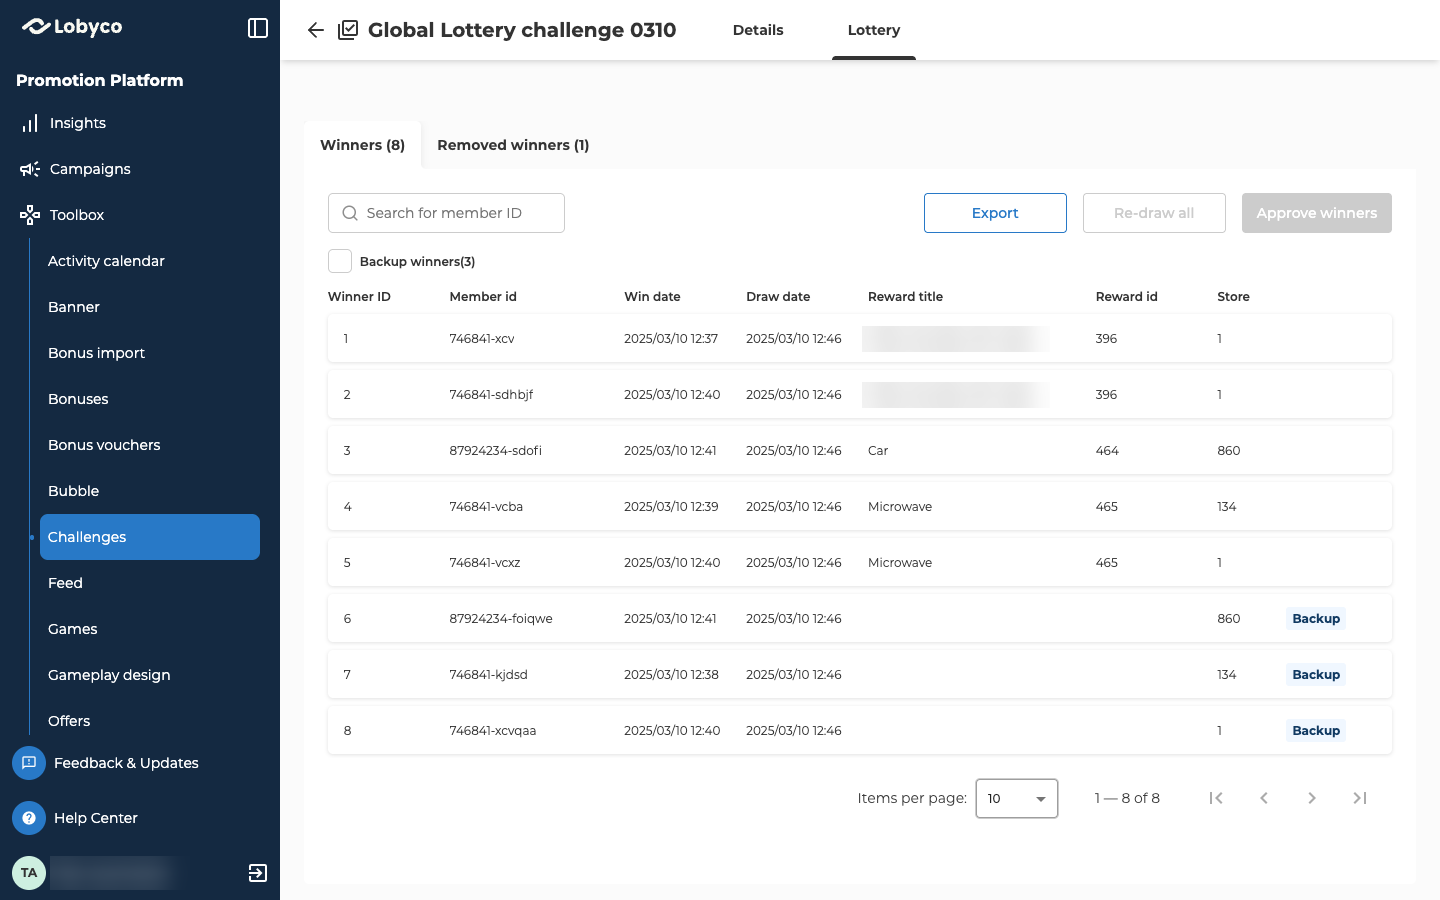Screen dimensions: 1440x900
Task: Go to previous page of results
Action: (1264, 798)
